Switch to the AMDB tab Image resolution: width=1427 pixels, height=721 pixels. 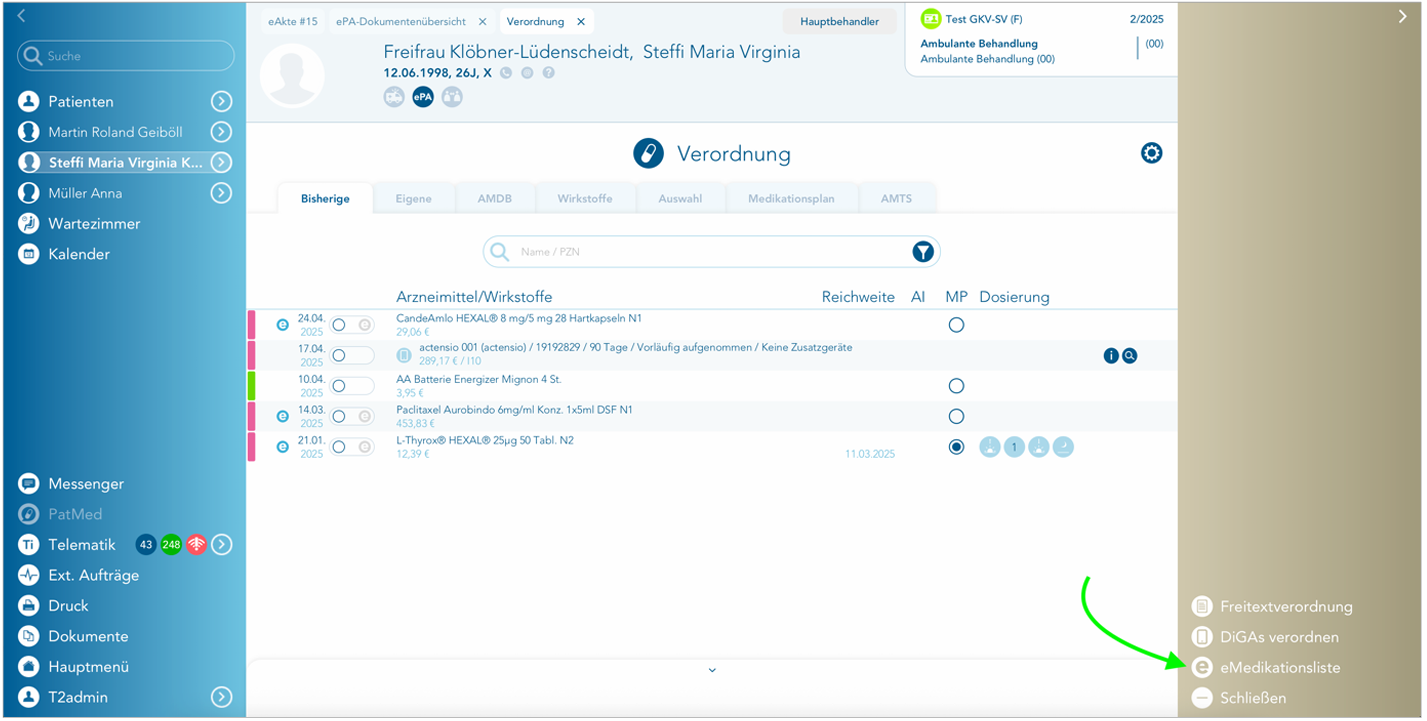point(494,199)
